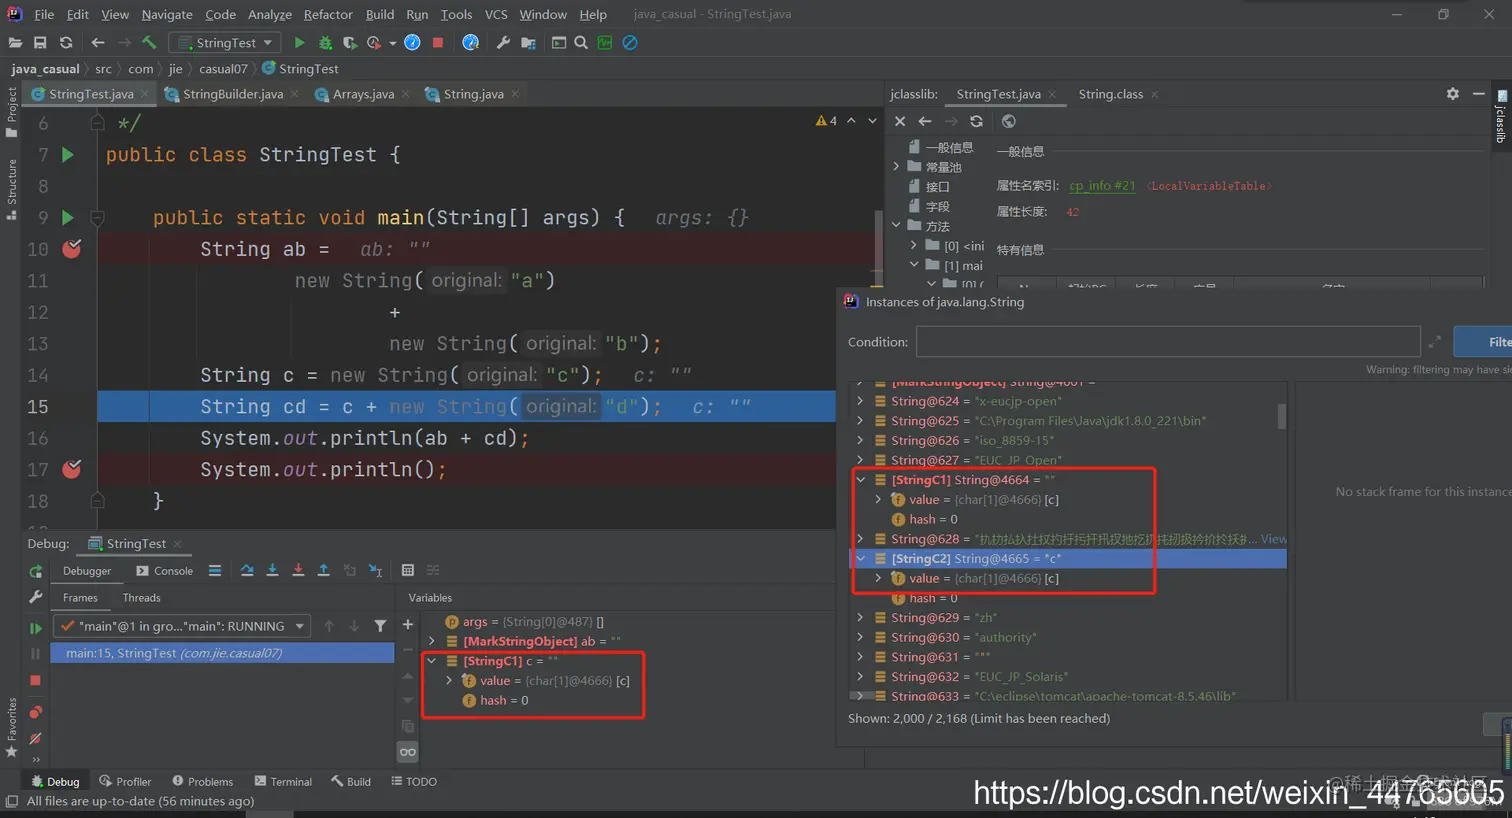Click Step Out up-arrow icon
Viewport: 1512px width, 818px height.
click(323, 570)
